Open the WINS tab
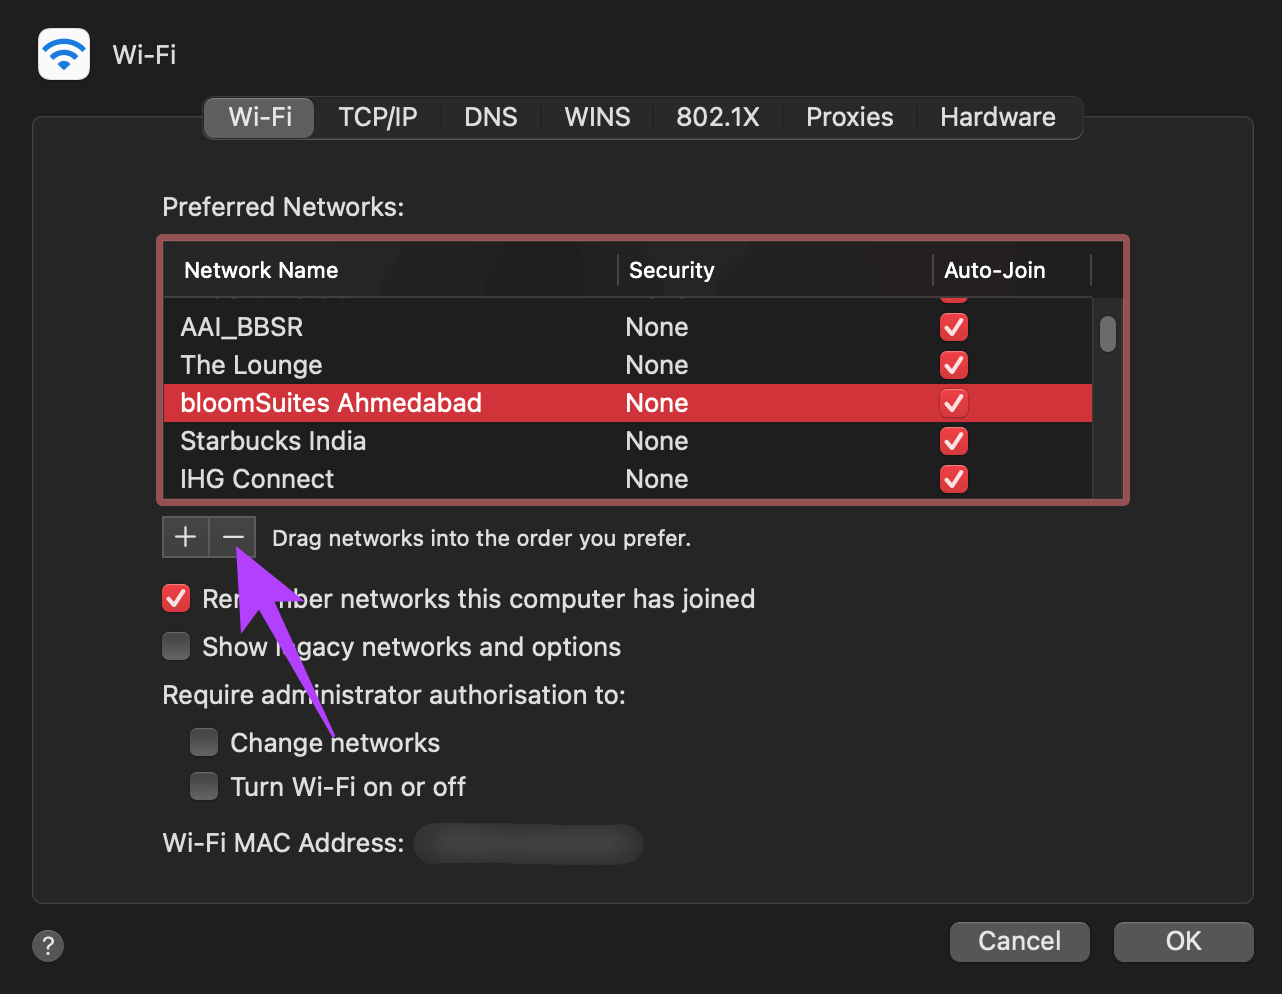 [597, 117]
